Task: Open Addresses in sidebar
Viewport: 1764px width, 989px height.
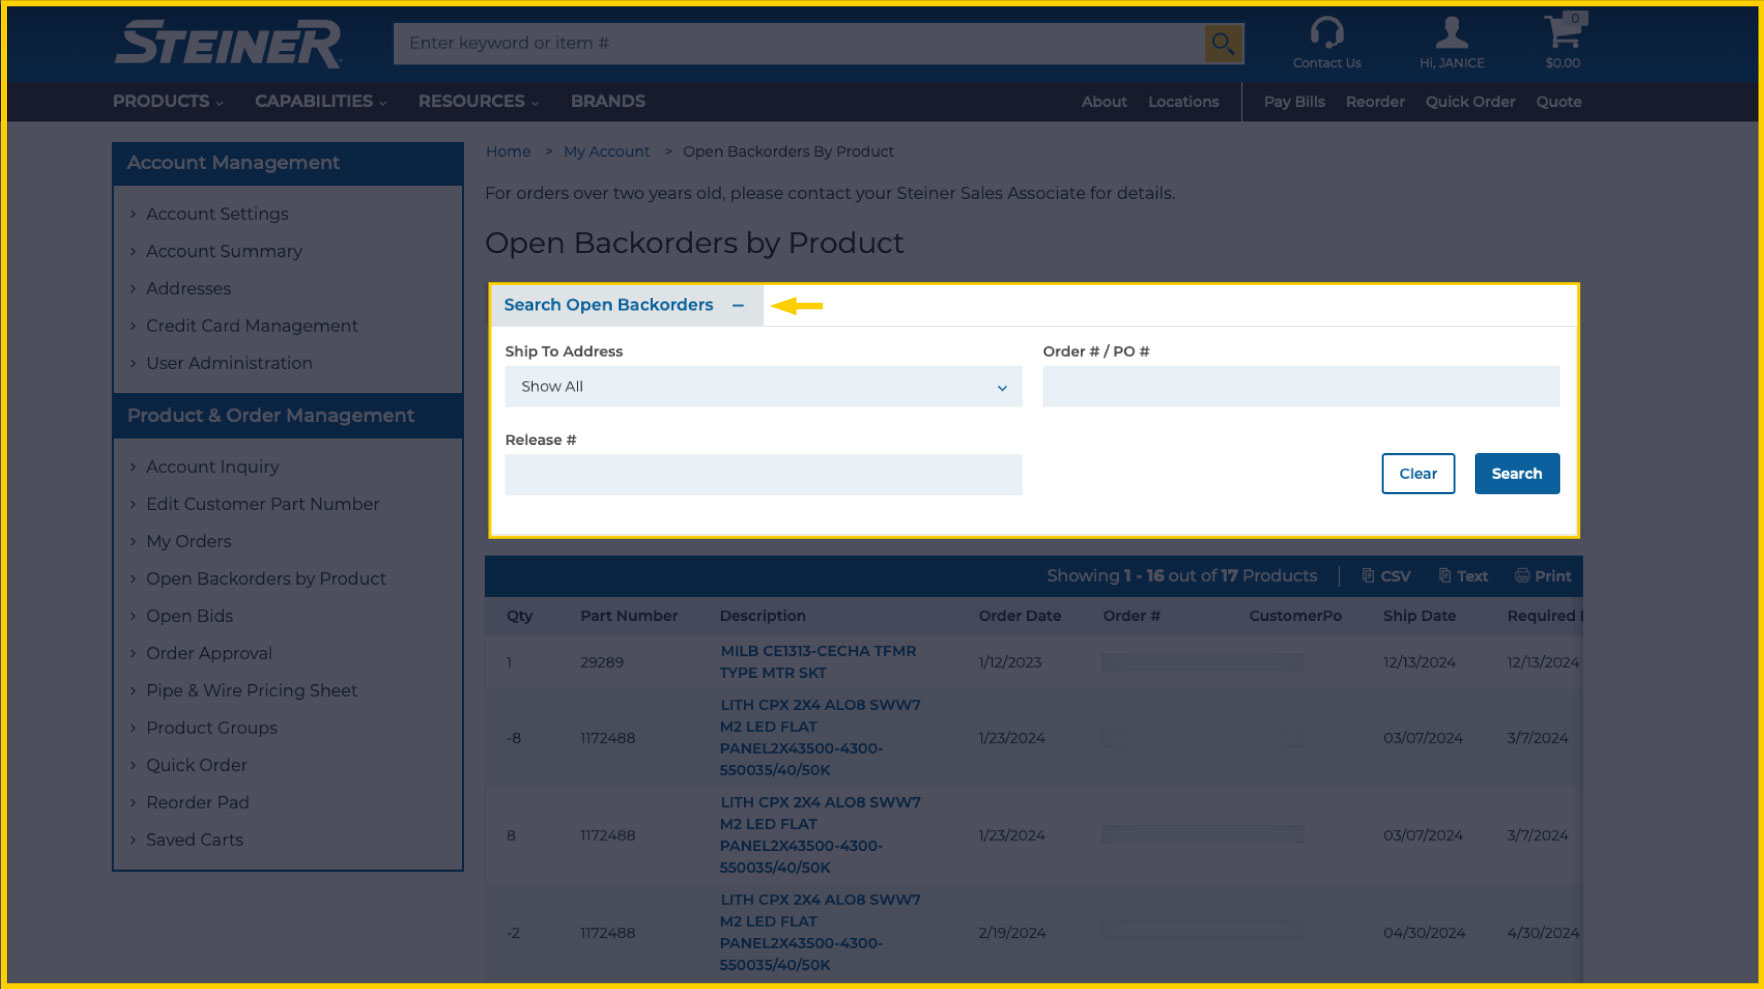Action: [x=188, y=289]
